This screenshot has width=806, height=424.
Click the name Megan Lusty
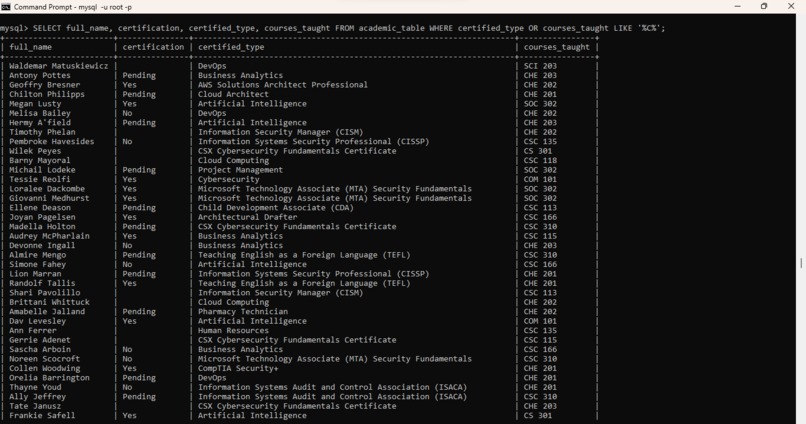pos(35,104)
